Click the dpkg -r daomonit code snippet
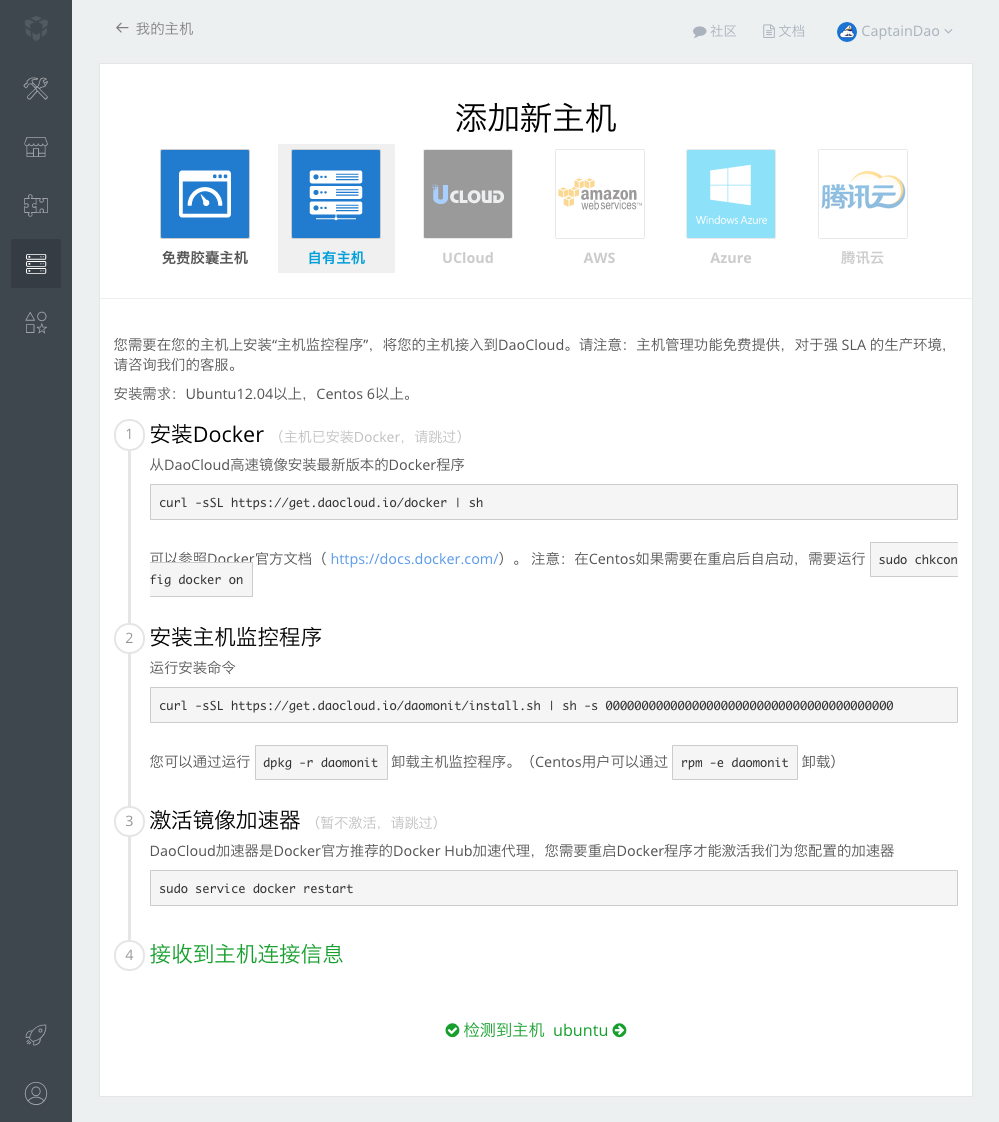Screen dimensions: 999x1122 321,763
